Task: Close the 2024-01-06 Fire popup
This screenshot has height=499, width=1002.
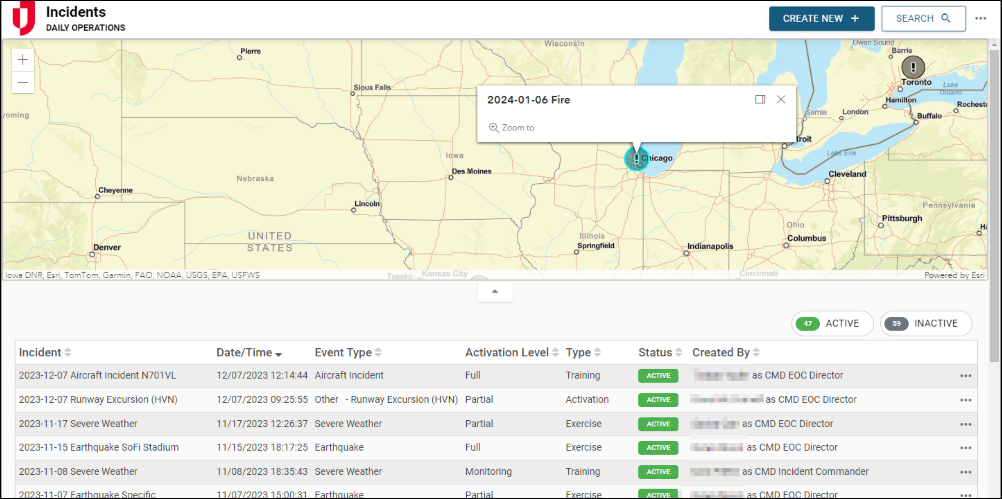Action: (x=781, y=99)
